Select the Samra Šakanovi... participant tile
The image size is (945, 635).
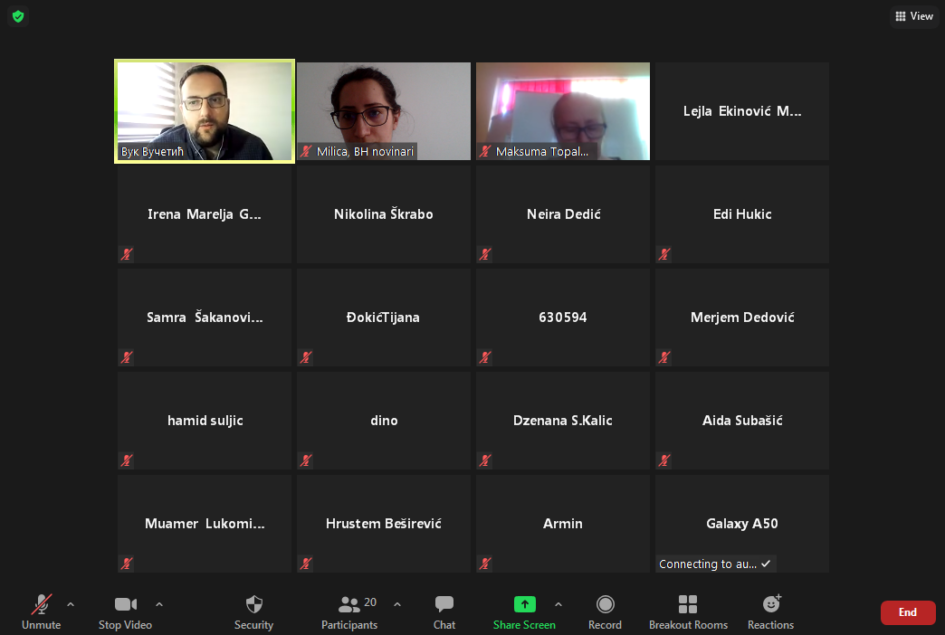pos(204,318)
